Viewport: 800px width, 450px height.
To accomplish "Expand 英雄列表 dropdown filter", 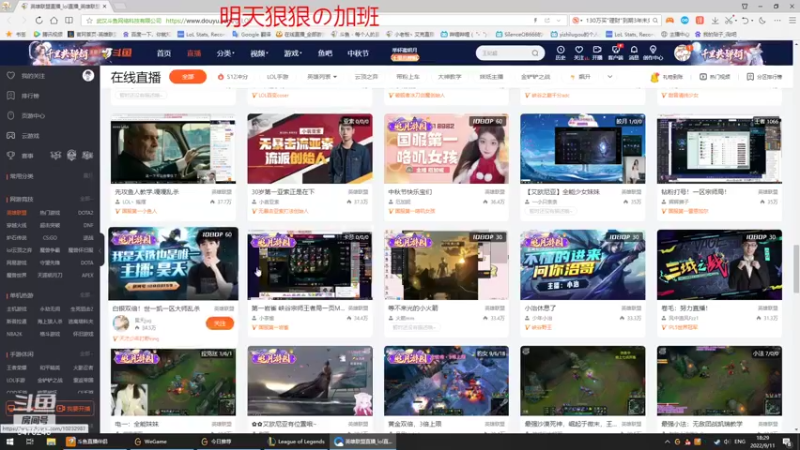I will pos(322,77).
